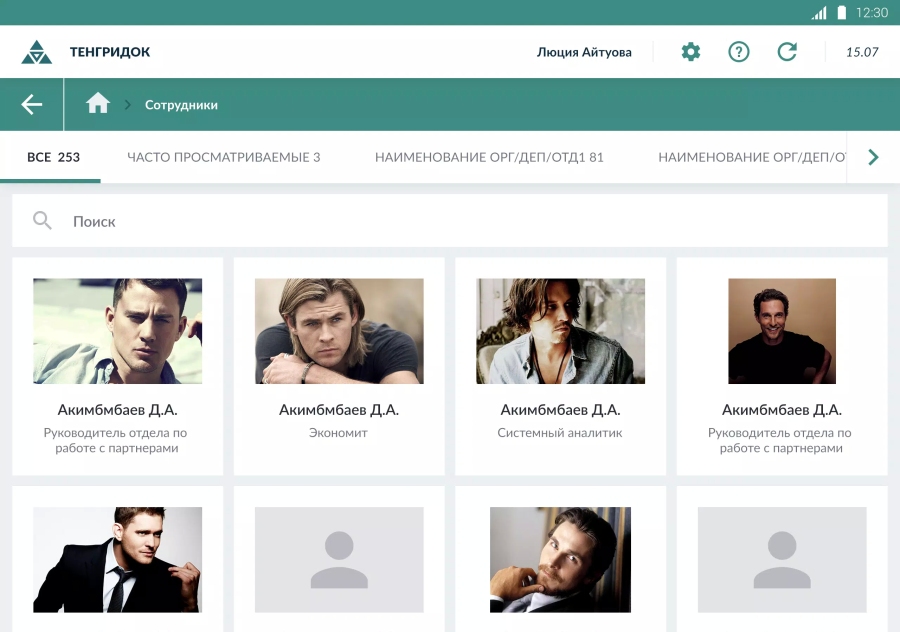Open photo of smiling man in black t-shirt
Screen dimensions: 900x632
[782, 331]
